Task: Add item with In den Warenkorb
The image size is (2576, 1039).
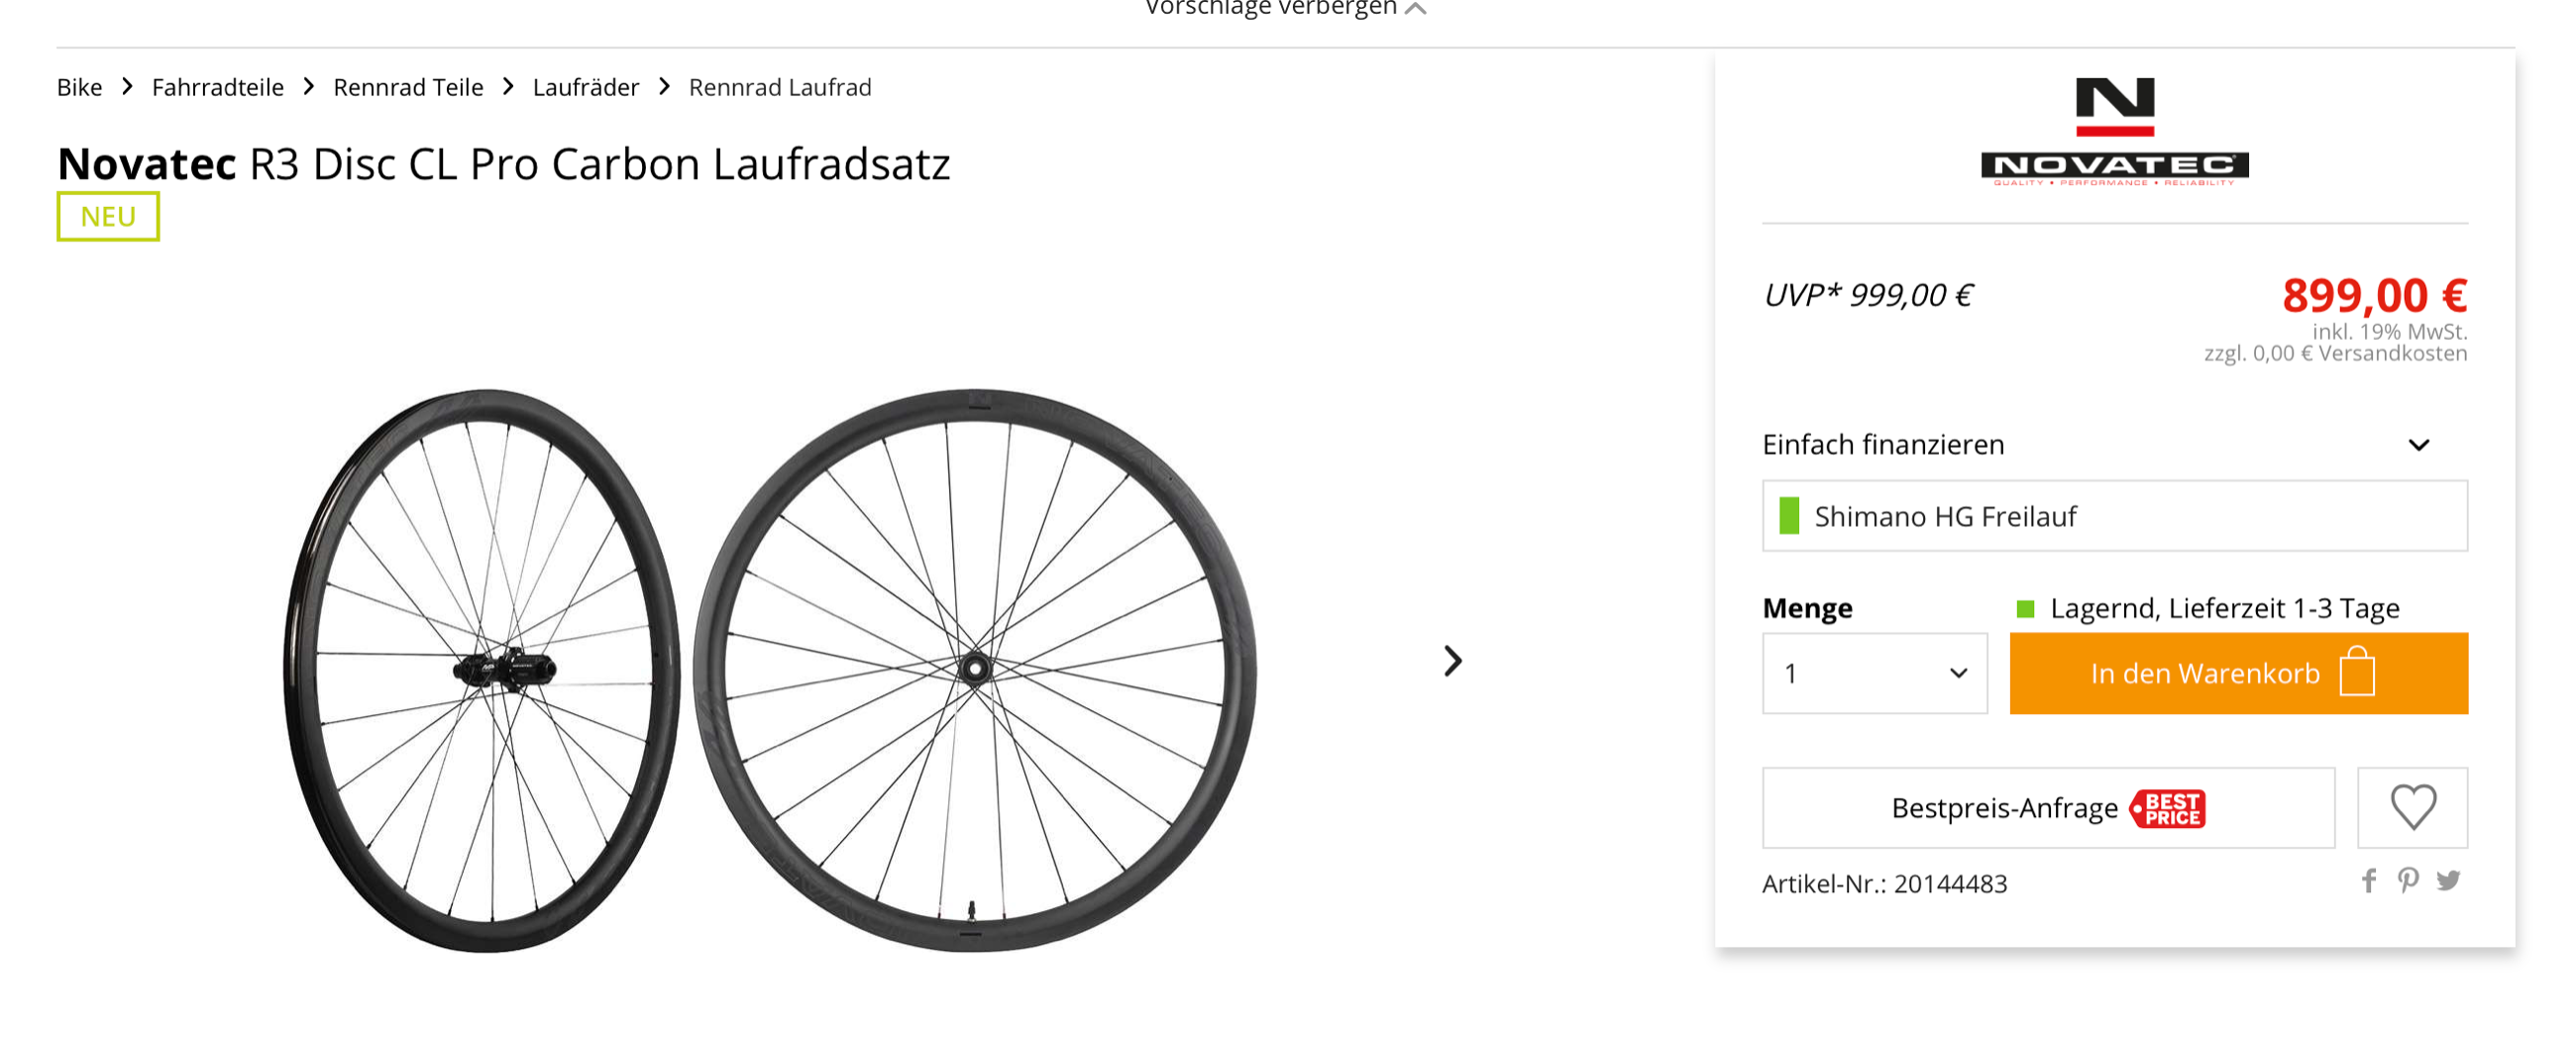Action: click(x=2204, y=673)
